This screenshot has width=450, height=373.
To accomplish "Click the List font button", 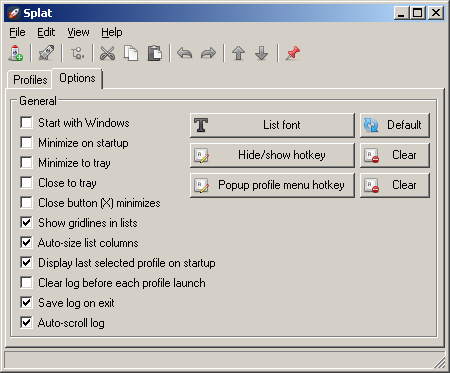I will (272, 125).
